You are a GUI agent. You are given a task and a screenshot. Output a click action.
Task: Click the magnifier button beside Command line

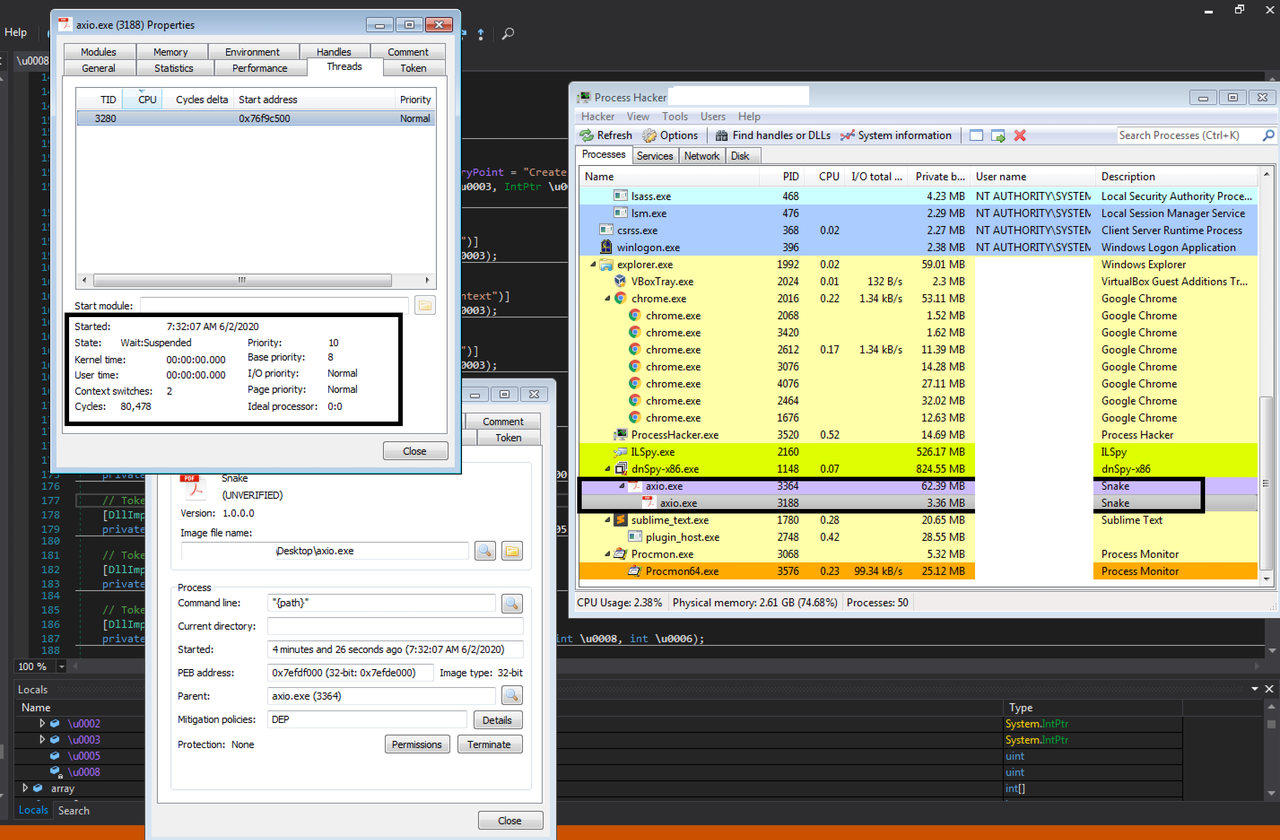511,603
